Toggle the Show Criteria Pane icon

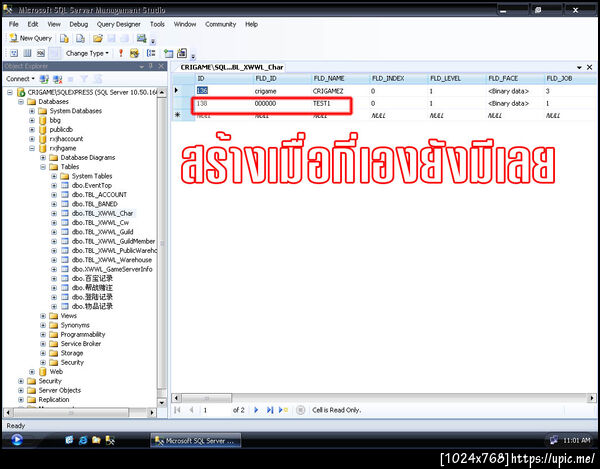[x=28, y=53]
